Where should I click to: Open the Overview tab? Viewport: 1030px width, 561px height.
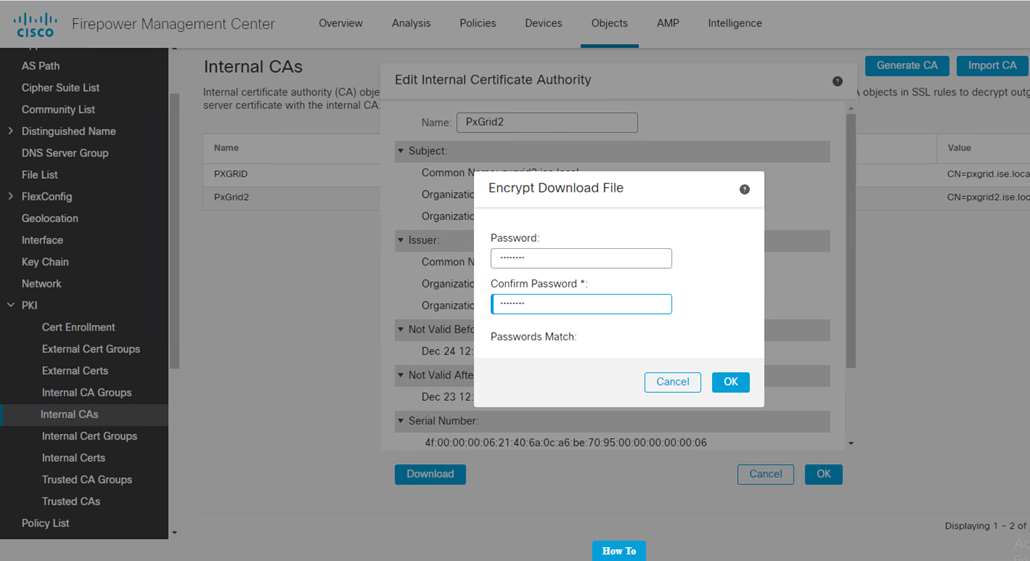tap(340, 23)
